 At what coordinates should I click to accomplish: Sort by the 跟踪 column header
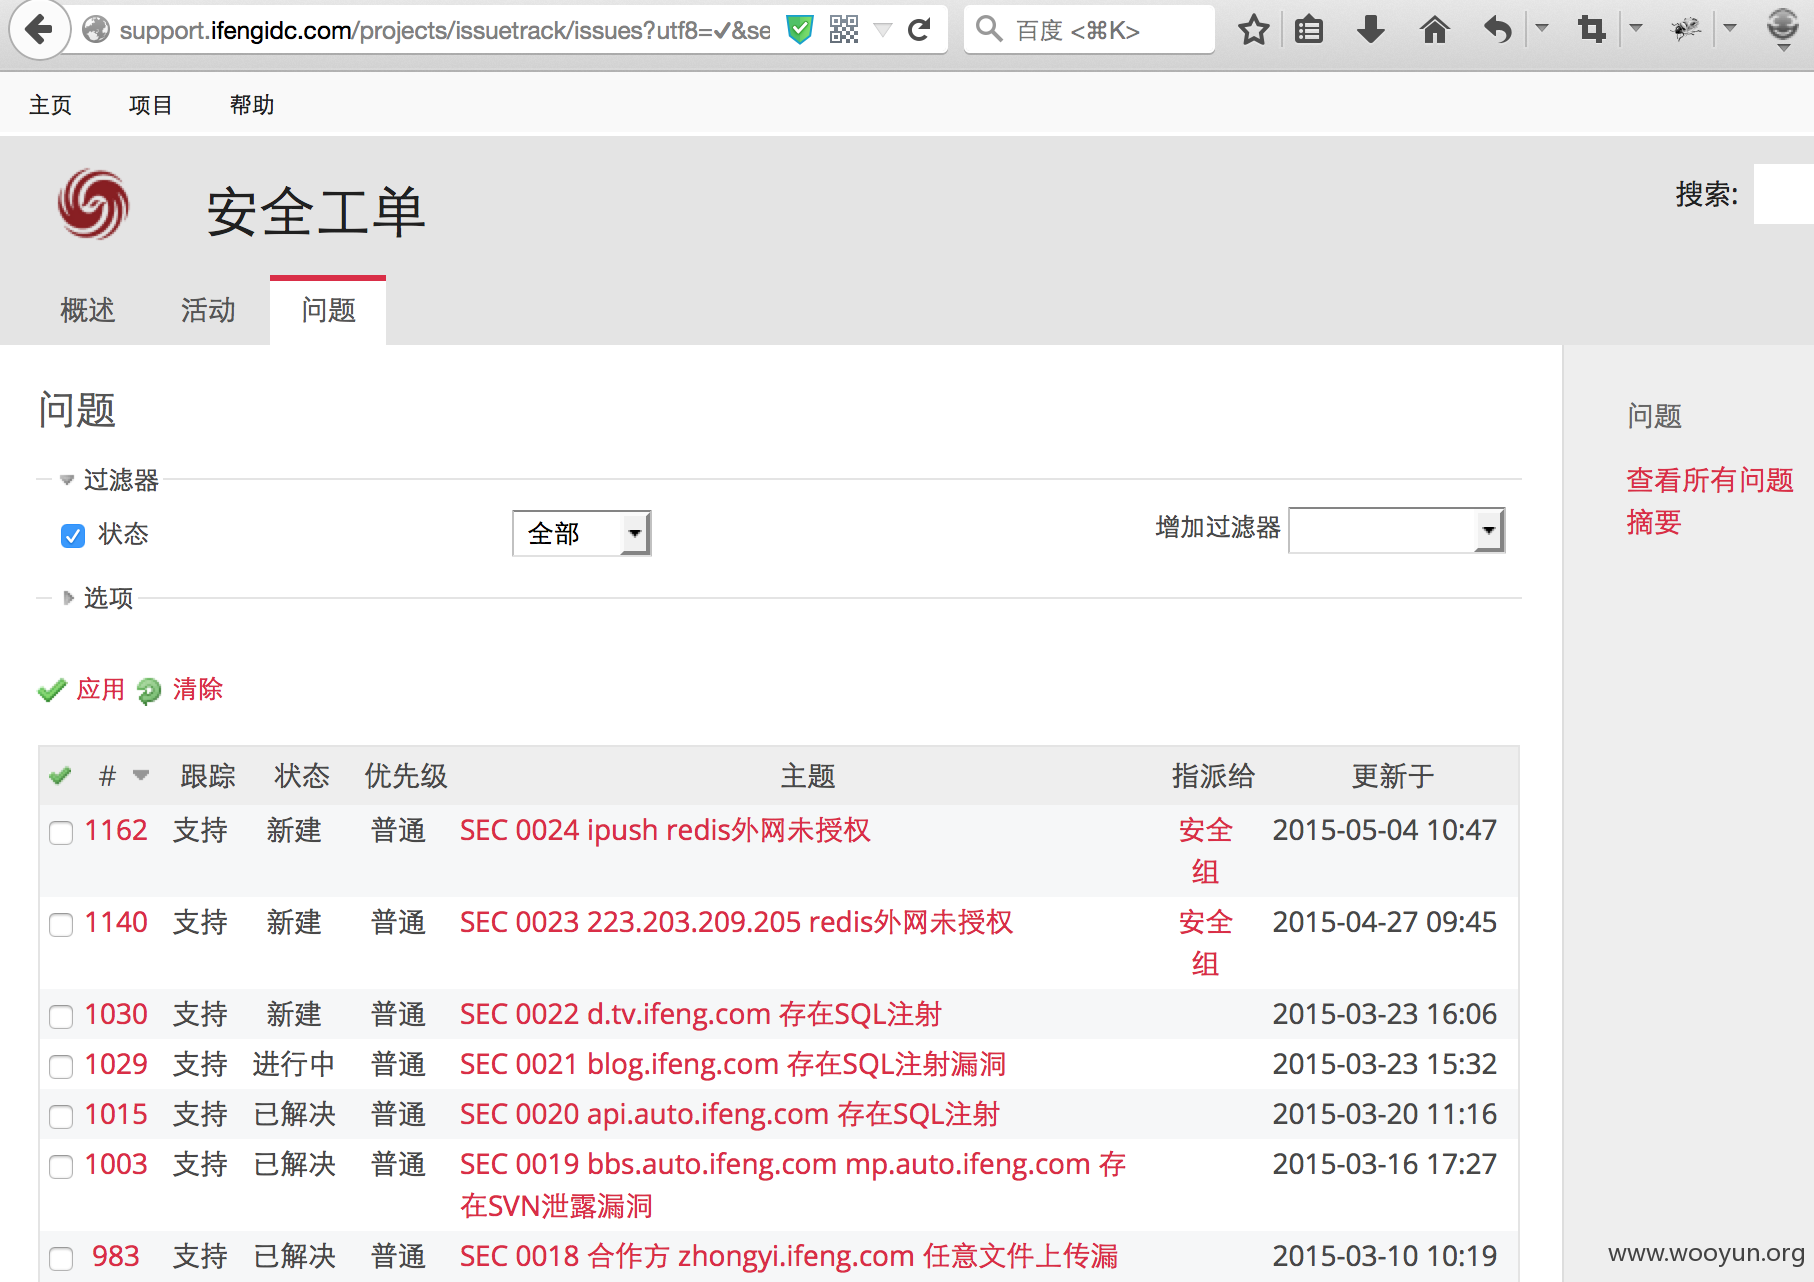coord(208,776)
